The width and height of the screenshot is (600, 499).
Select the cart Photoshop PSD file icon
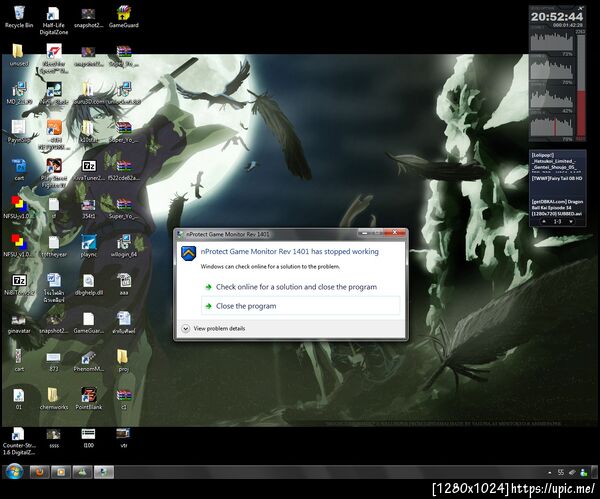19,170
